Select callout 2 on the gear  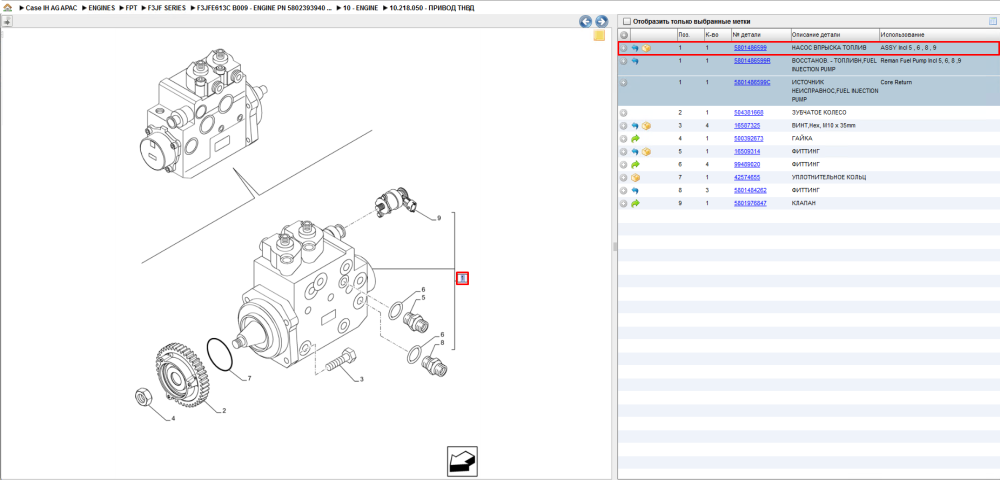(x=224, y=411)
